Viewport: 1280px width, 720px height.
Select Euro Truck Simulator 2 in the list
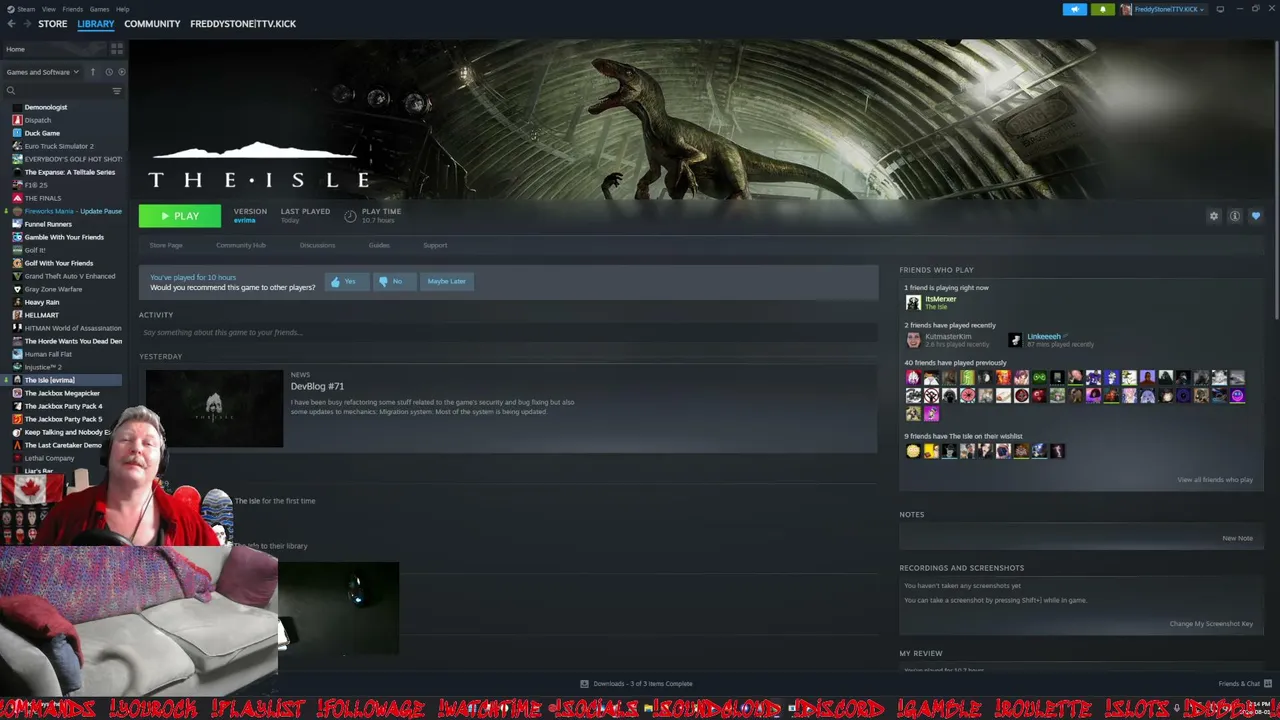(59, 146)
